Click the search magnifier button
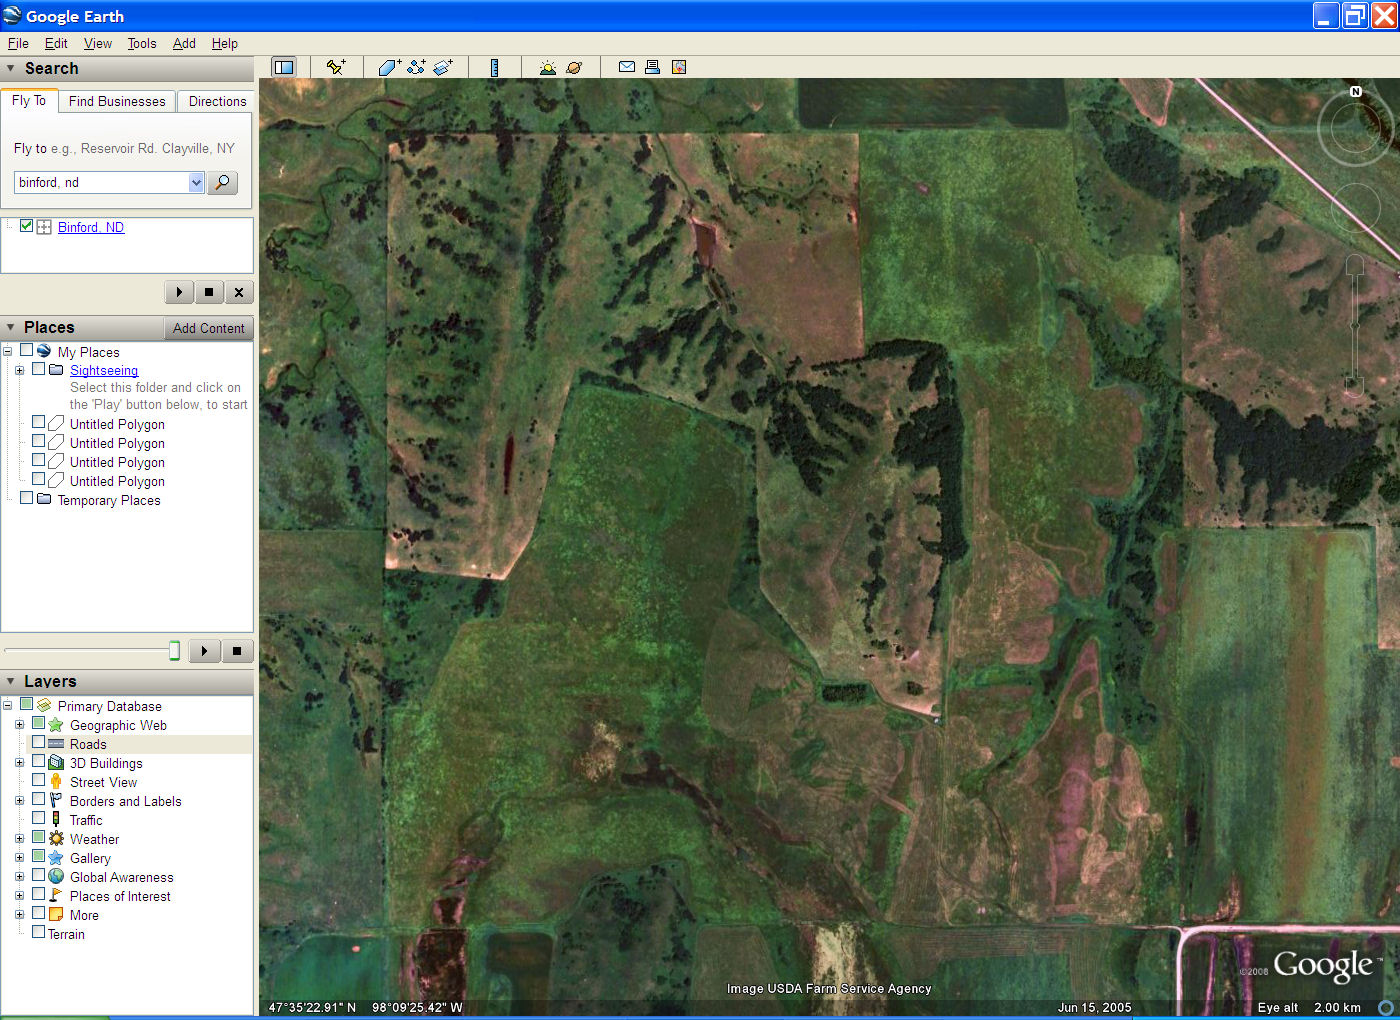 (x=222, y=182)
